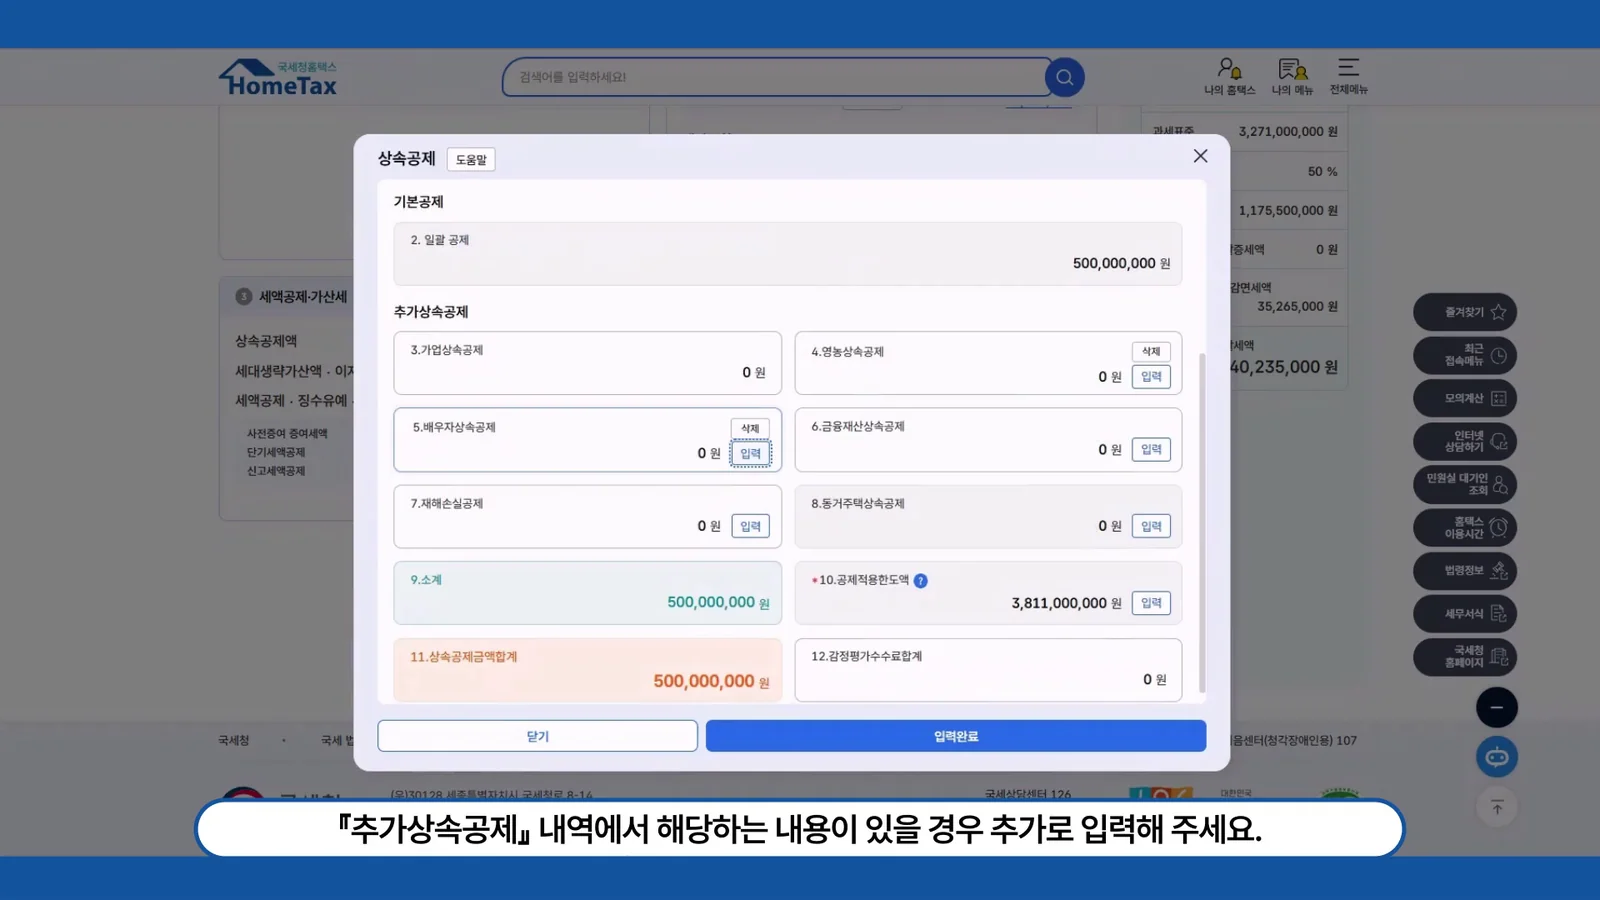Click 입력 for 4.영농상속공제
The height and width of the screenshot is (900, 1600).
[1151, 377]
